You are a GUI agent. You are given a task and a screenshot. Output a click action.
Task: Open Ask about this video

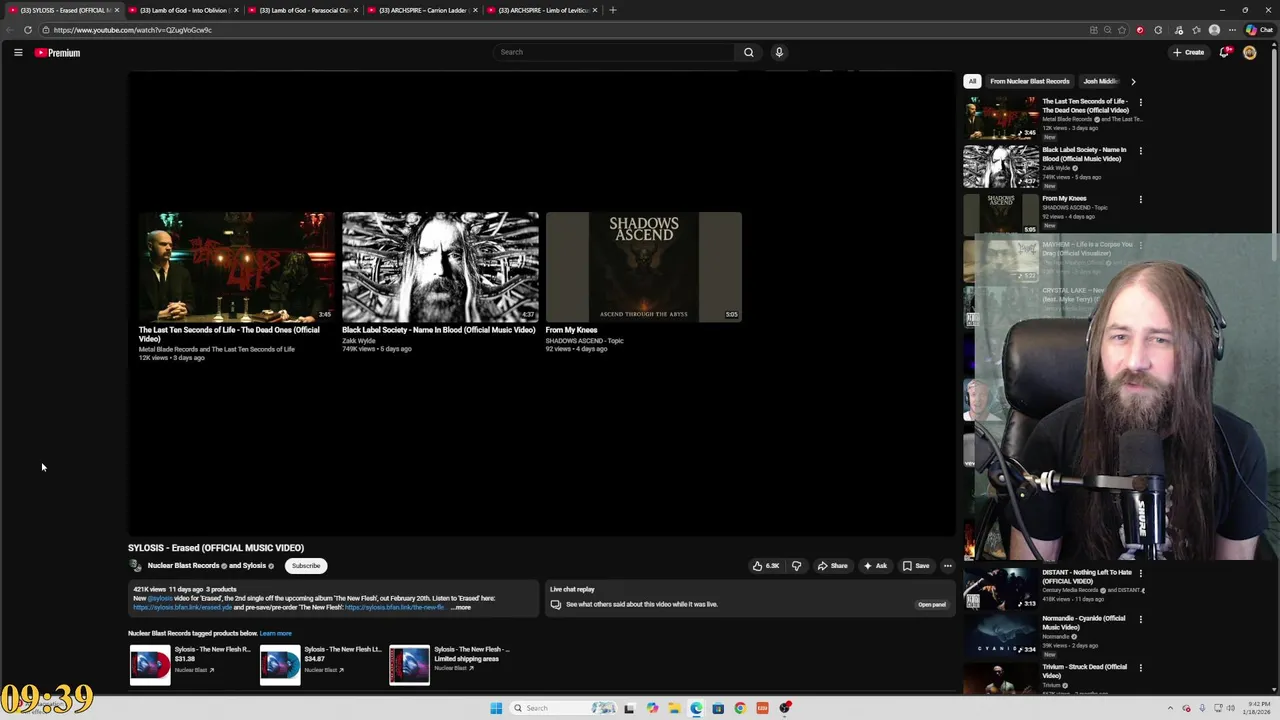tap(876, 566)
